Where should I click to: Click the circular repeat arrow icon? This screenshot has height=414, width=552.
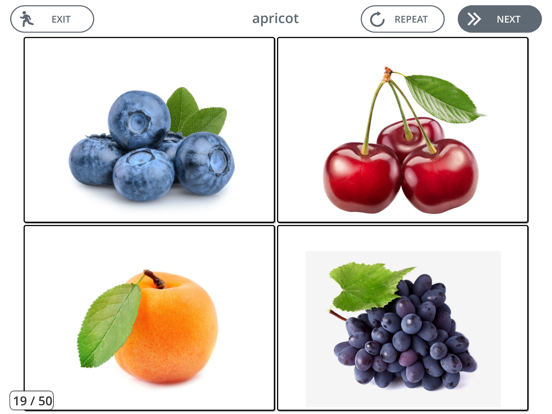(x=377, y=19)
